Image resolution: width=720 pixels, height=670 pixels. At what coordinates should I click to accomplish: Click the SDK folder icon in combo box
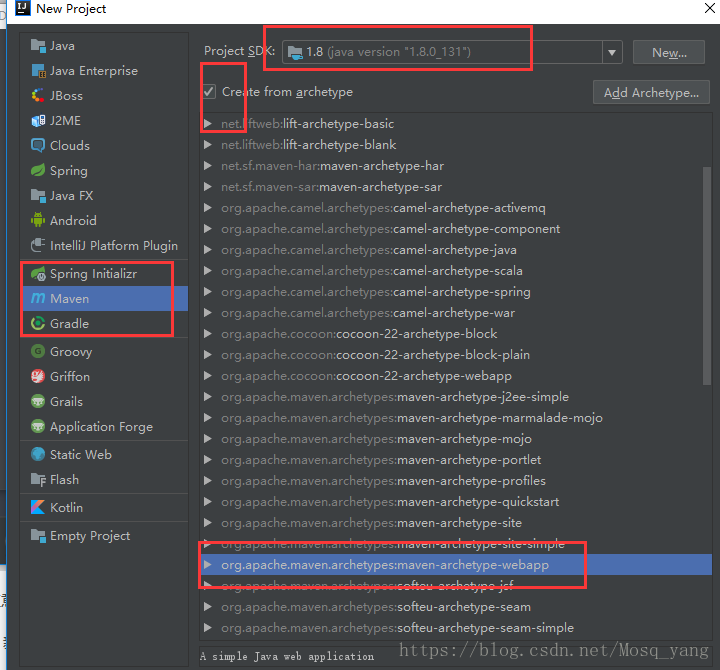point(295,52)
